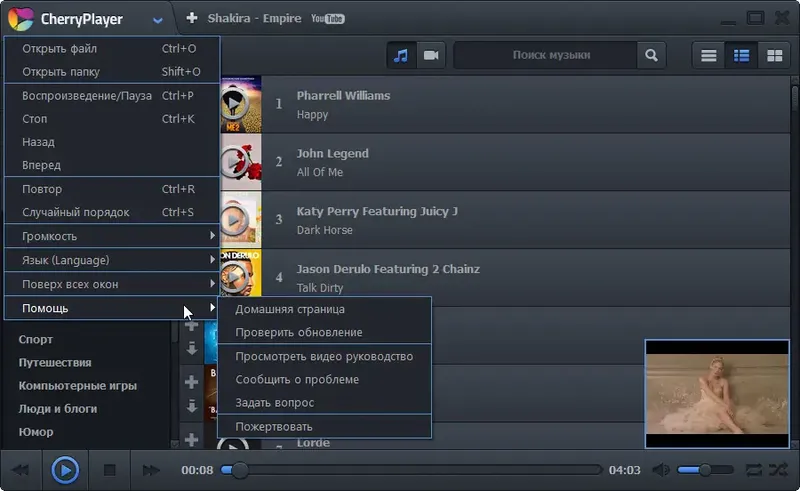Click the search magnifier button
Image resolution: width=800 pixels, height=491 pixels.
pyautogui.click(x=651, y=55)
